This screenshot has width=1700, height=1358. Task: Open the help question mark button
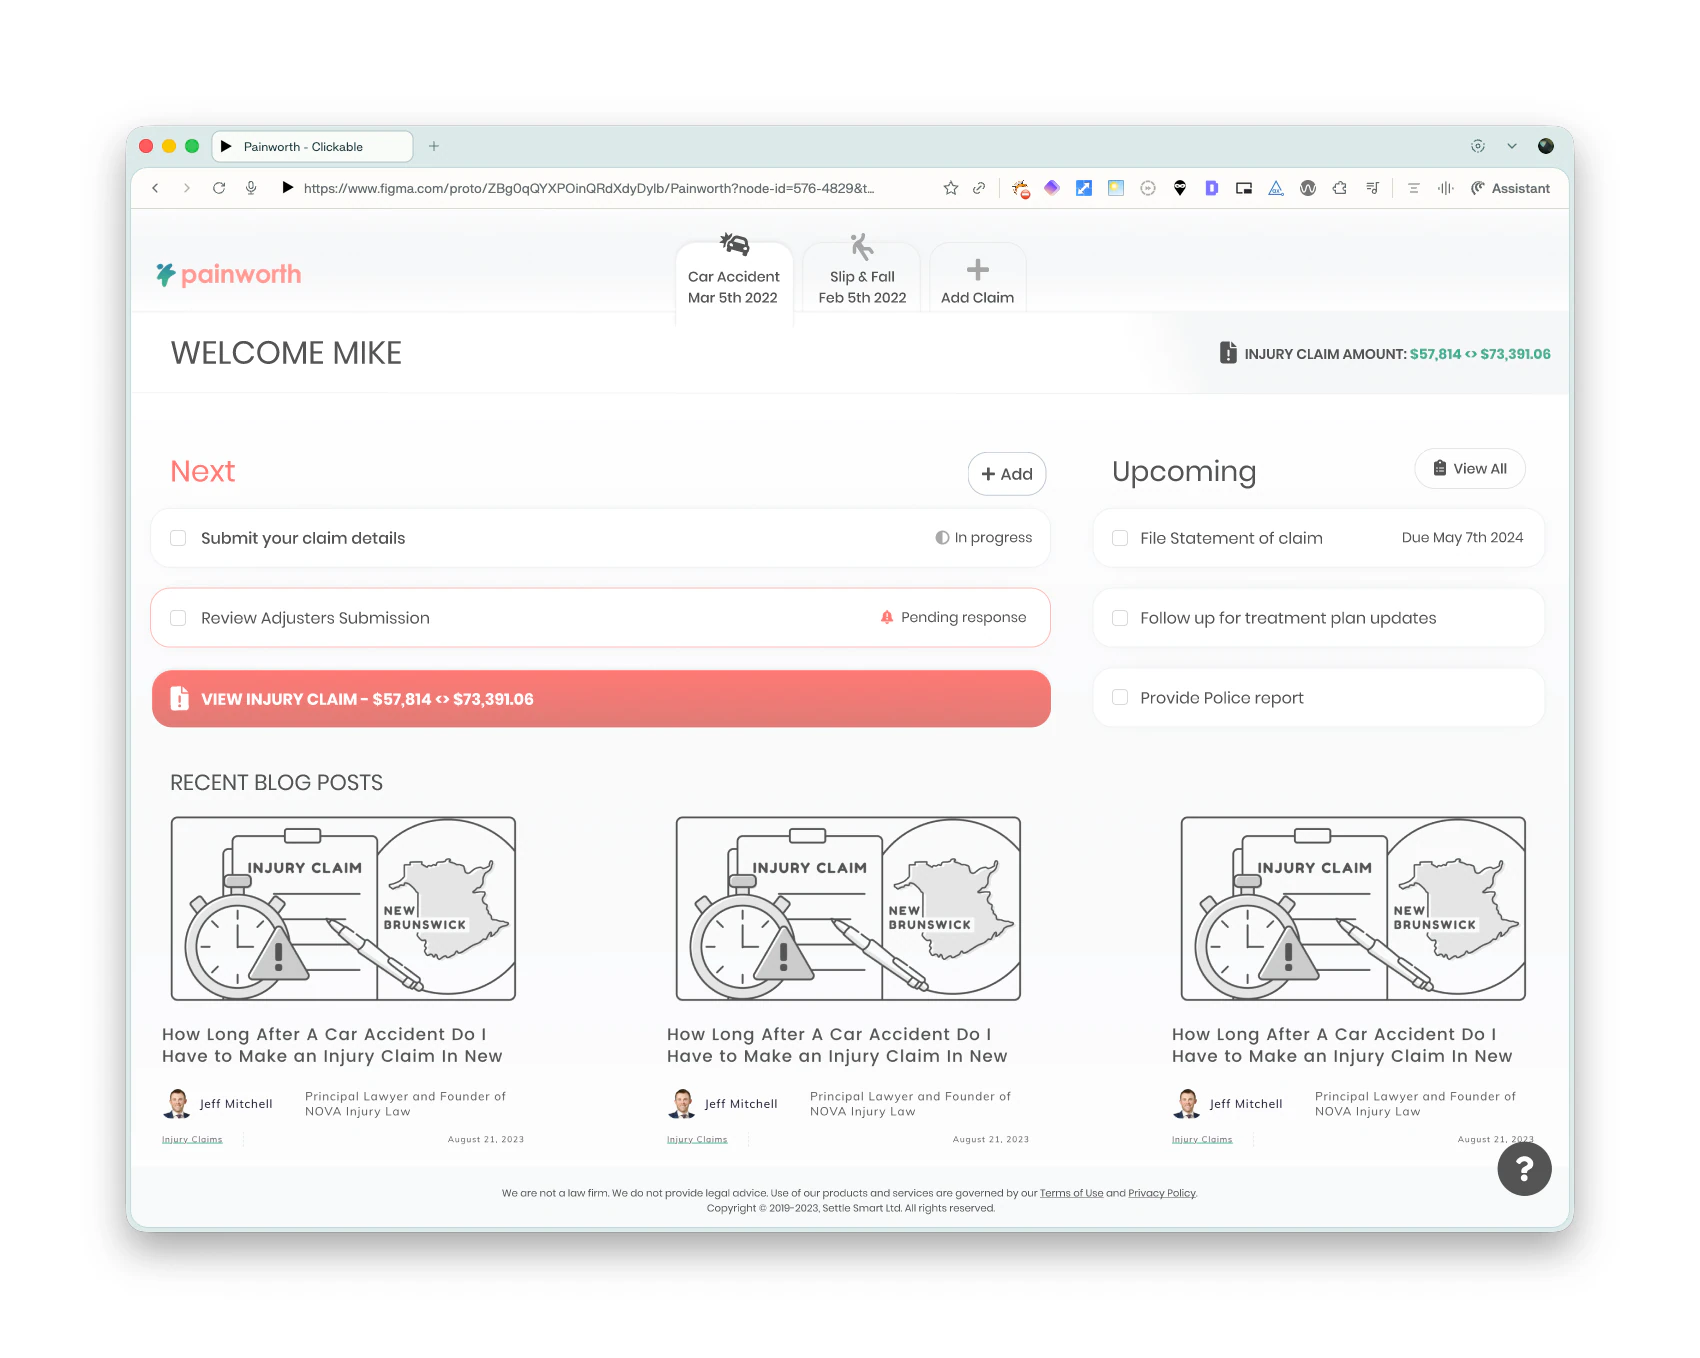tap(1524, 1168)
